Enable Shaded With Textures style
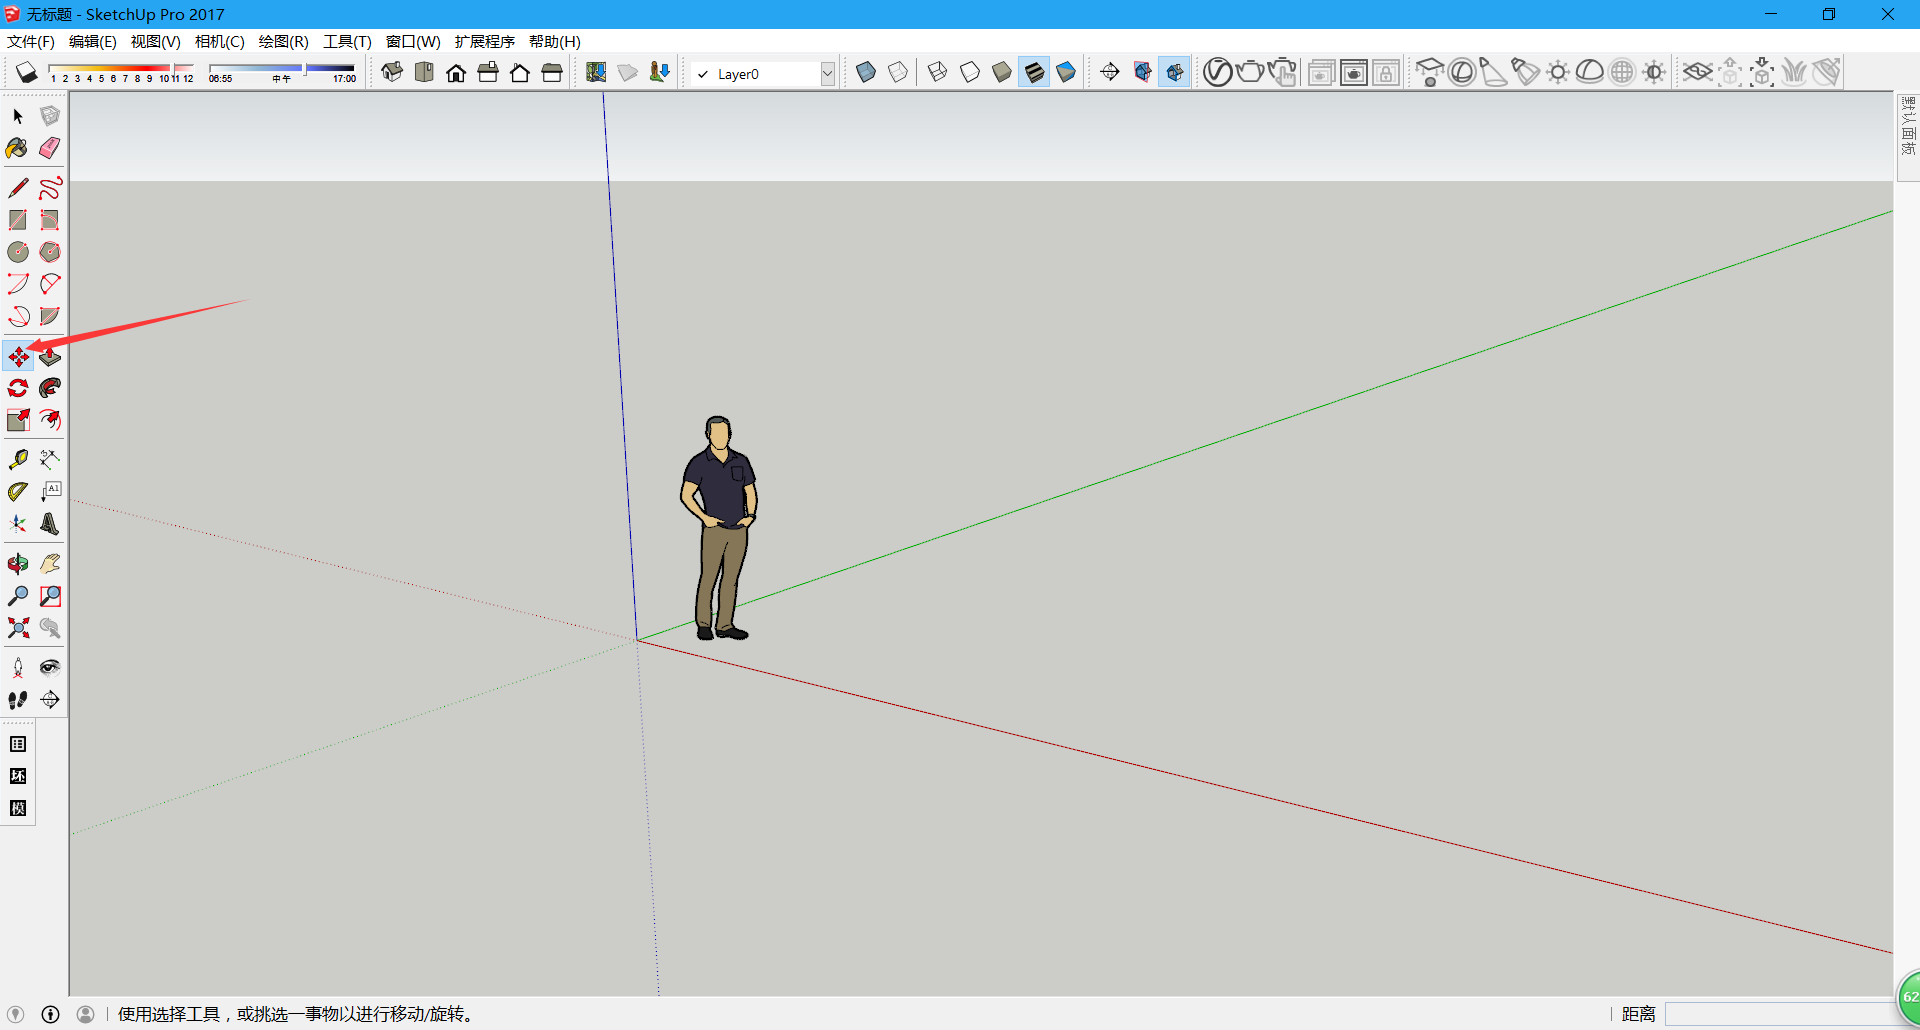Viewport: 1920px width, 1030px height. [1034, 72]
